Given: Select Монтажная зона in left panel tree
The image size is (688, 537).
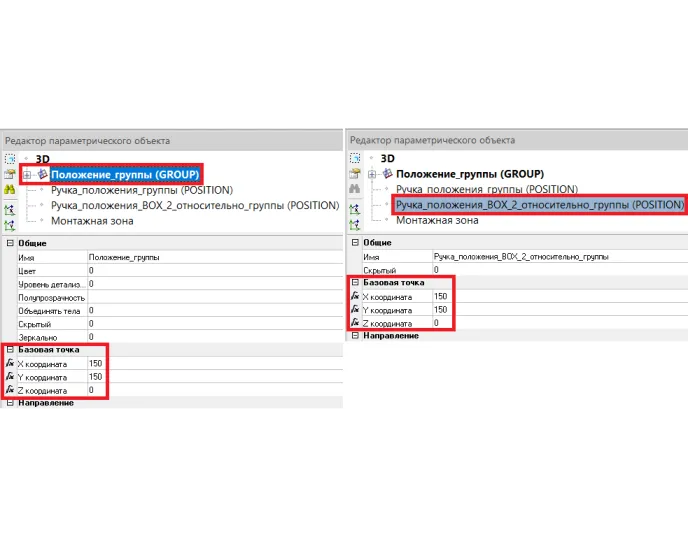Looking at the screenshot, I should (x=92, y=221).
